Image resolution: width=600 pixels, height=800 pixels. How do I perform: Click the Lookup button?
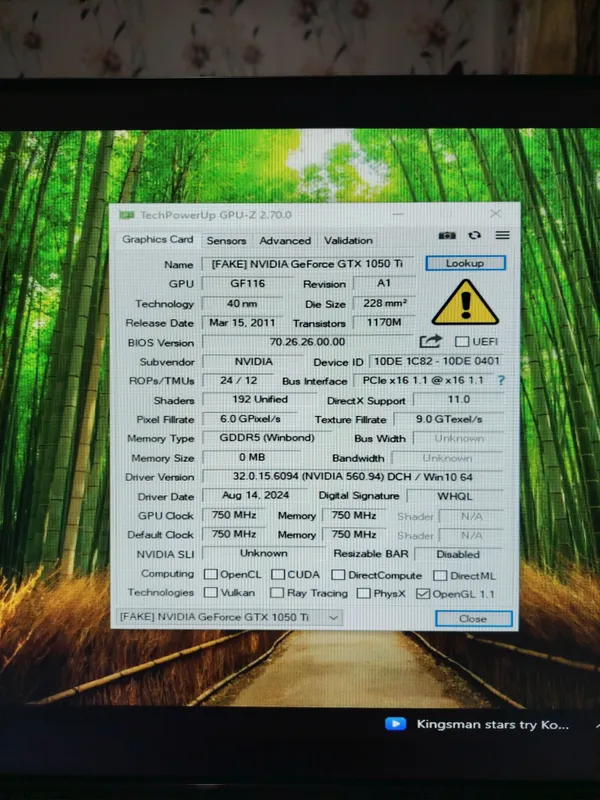[465, 263]
